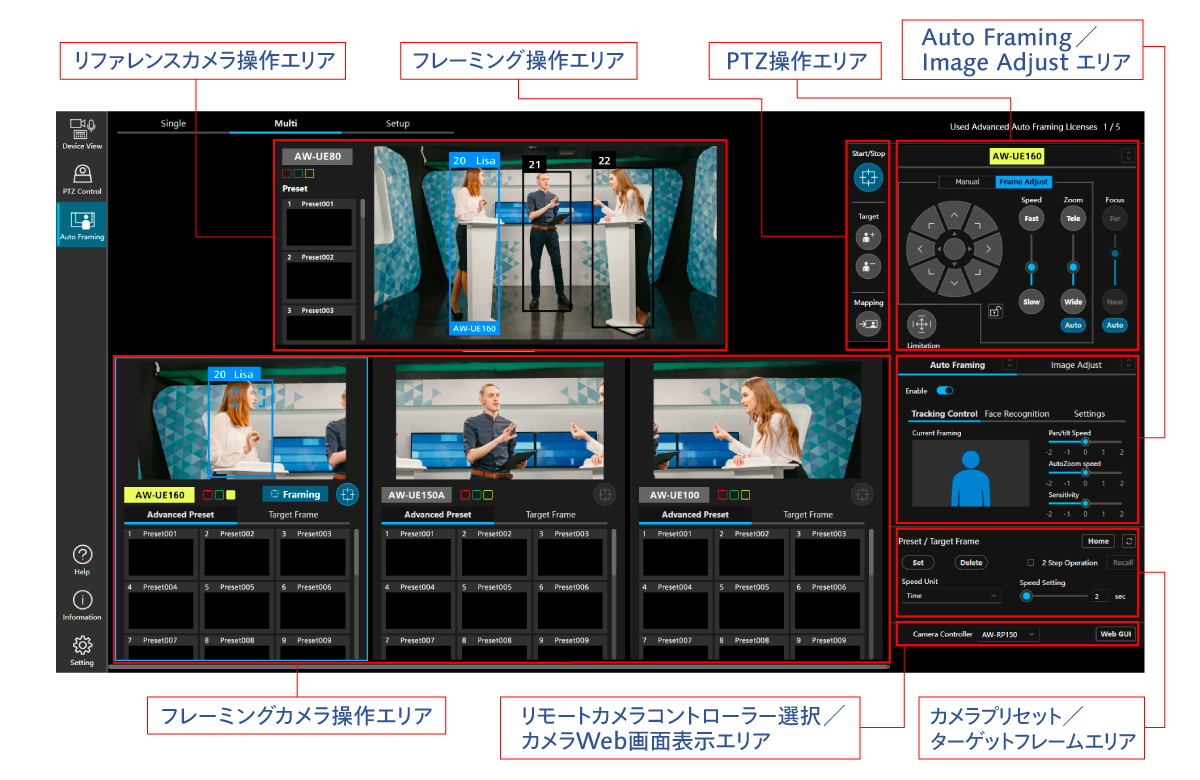Click the Mapping icon below Target
Screen dimensions: 1200x780
867,323
